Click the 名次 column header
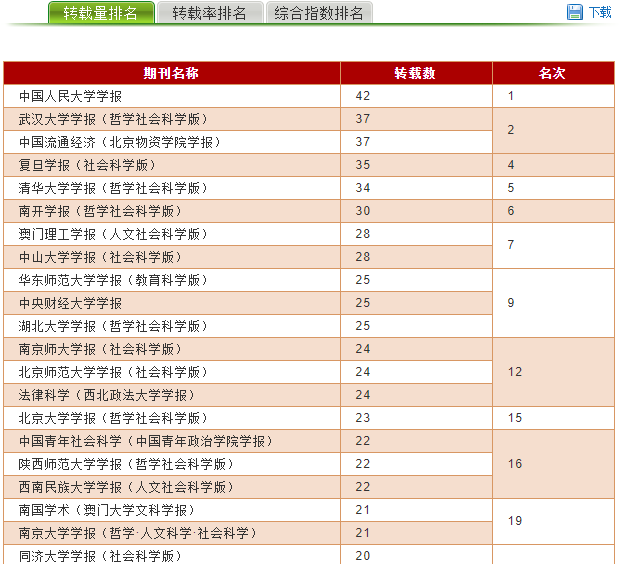 (552, 73)
